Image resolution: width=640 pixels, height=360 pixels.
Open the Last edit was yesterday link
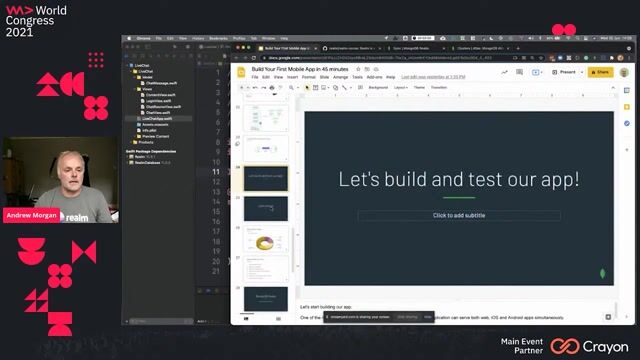(x=433, y=77)
